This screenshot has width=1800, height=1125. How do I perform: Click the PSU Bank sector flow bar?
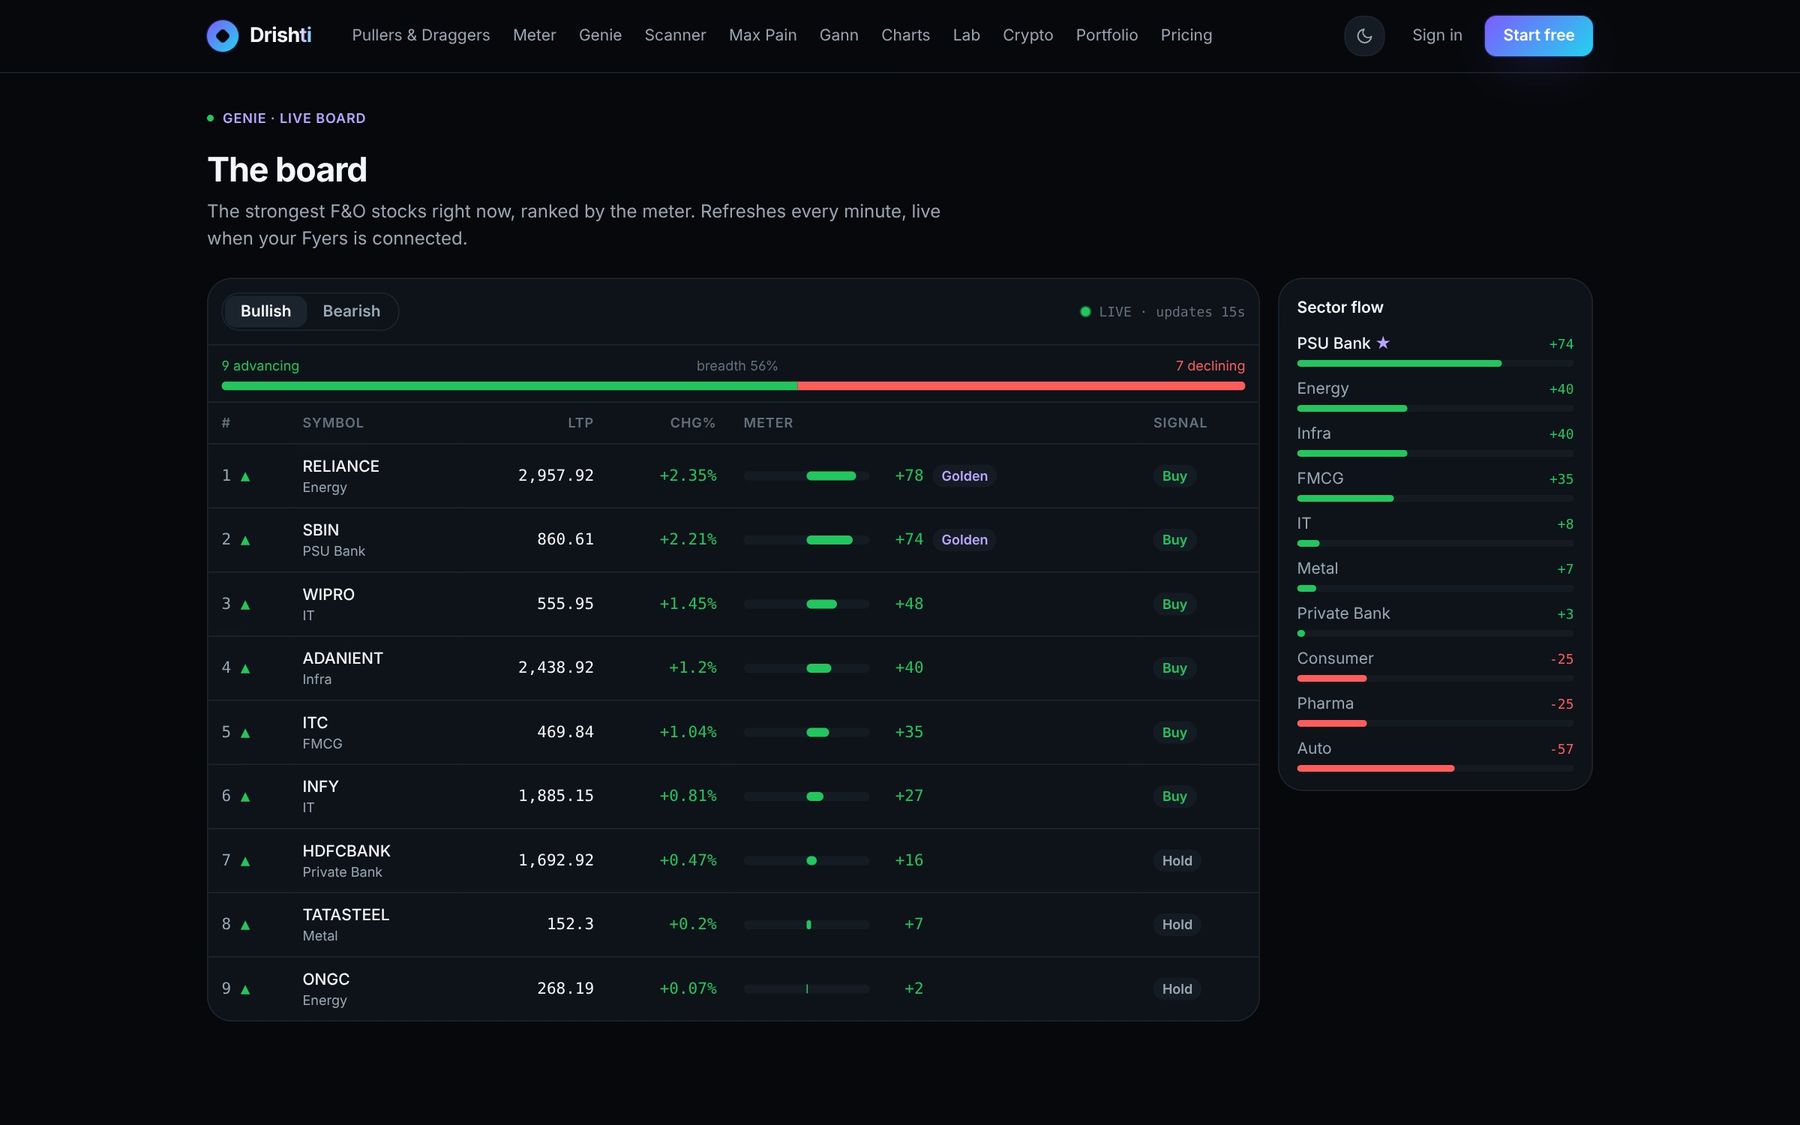1435,363
